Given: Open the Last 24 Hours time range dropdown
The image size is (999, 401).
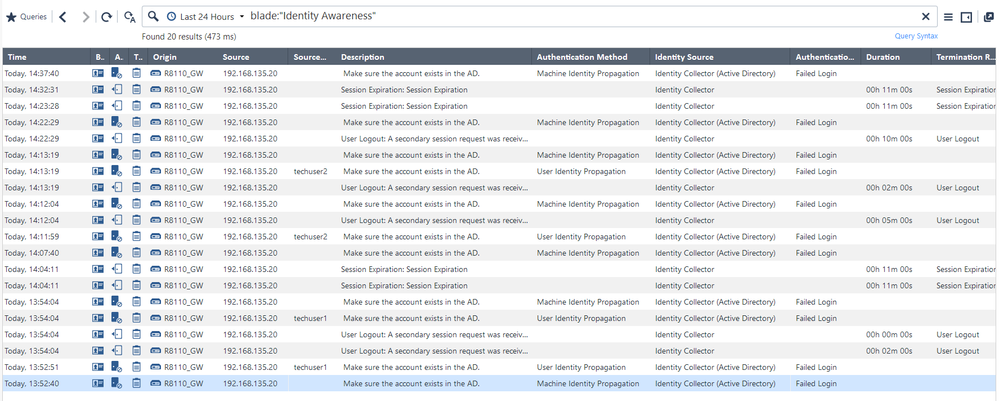Looking at the screenshot, I should (x=205, y=17).
